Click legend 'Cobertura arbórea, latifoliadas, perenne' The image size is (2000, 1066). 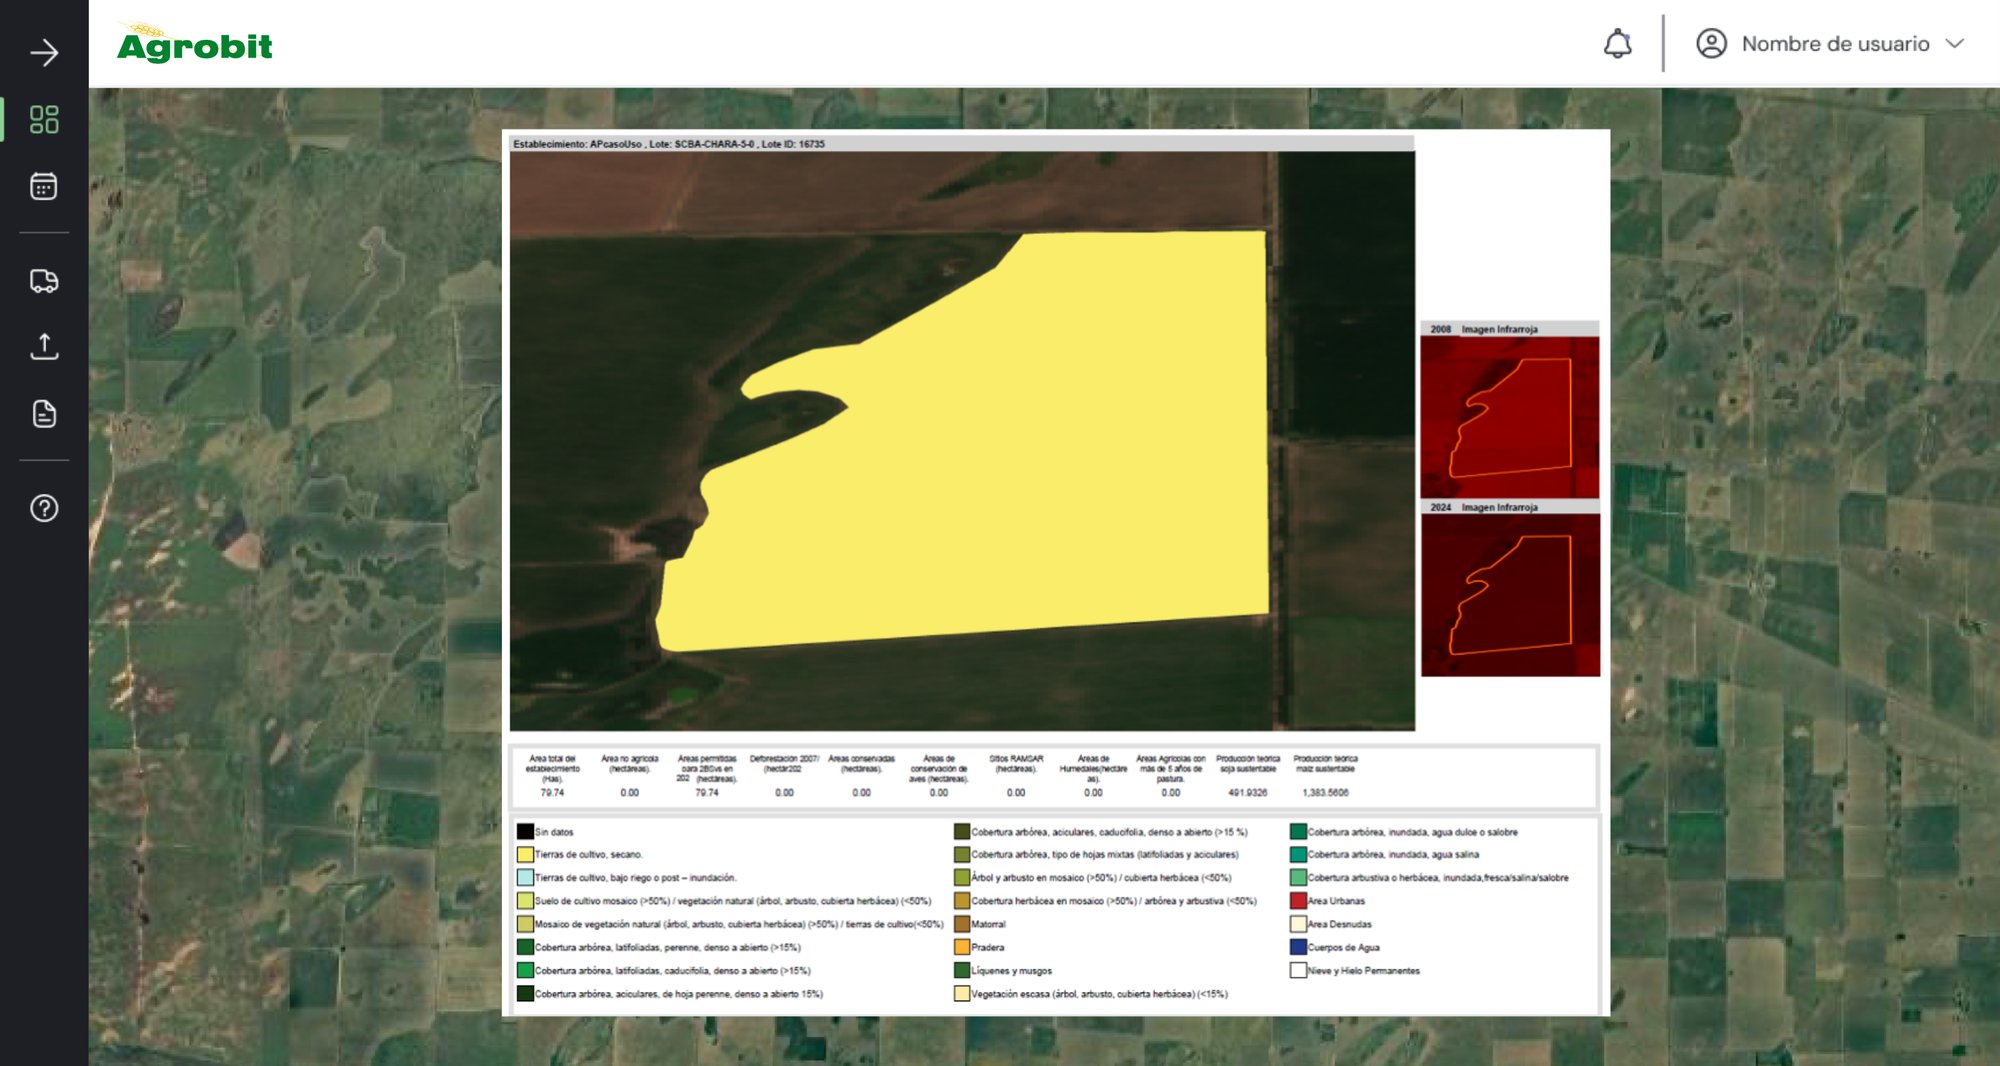(668, 947)
